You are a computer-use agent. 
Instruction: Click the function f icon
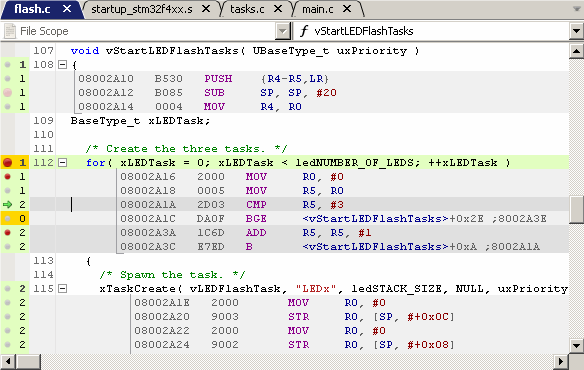pos(304,31)
